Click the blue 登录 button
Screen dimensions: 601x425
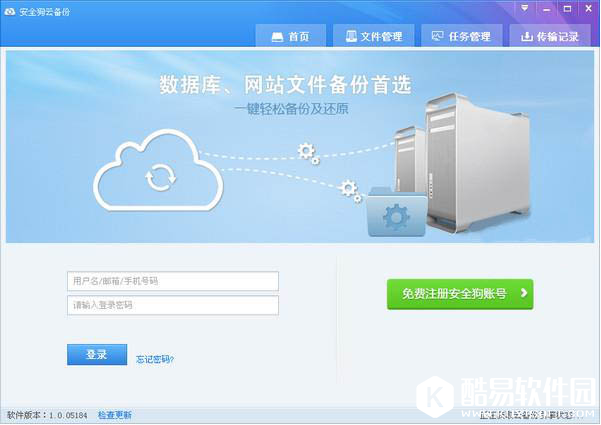(97, 354)
